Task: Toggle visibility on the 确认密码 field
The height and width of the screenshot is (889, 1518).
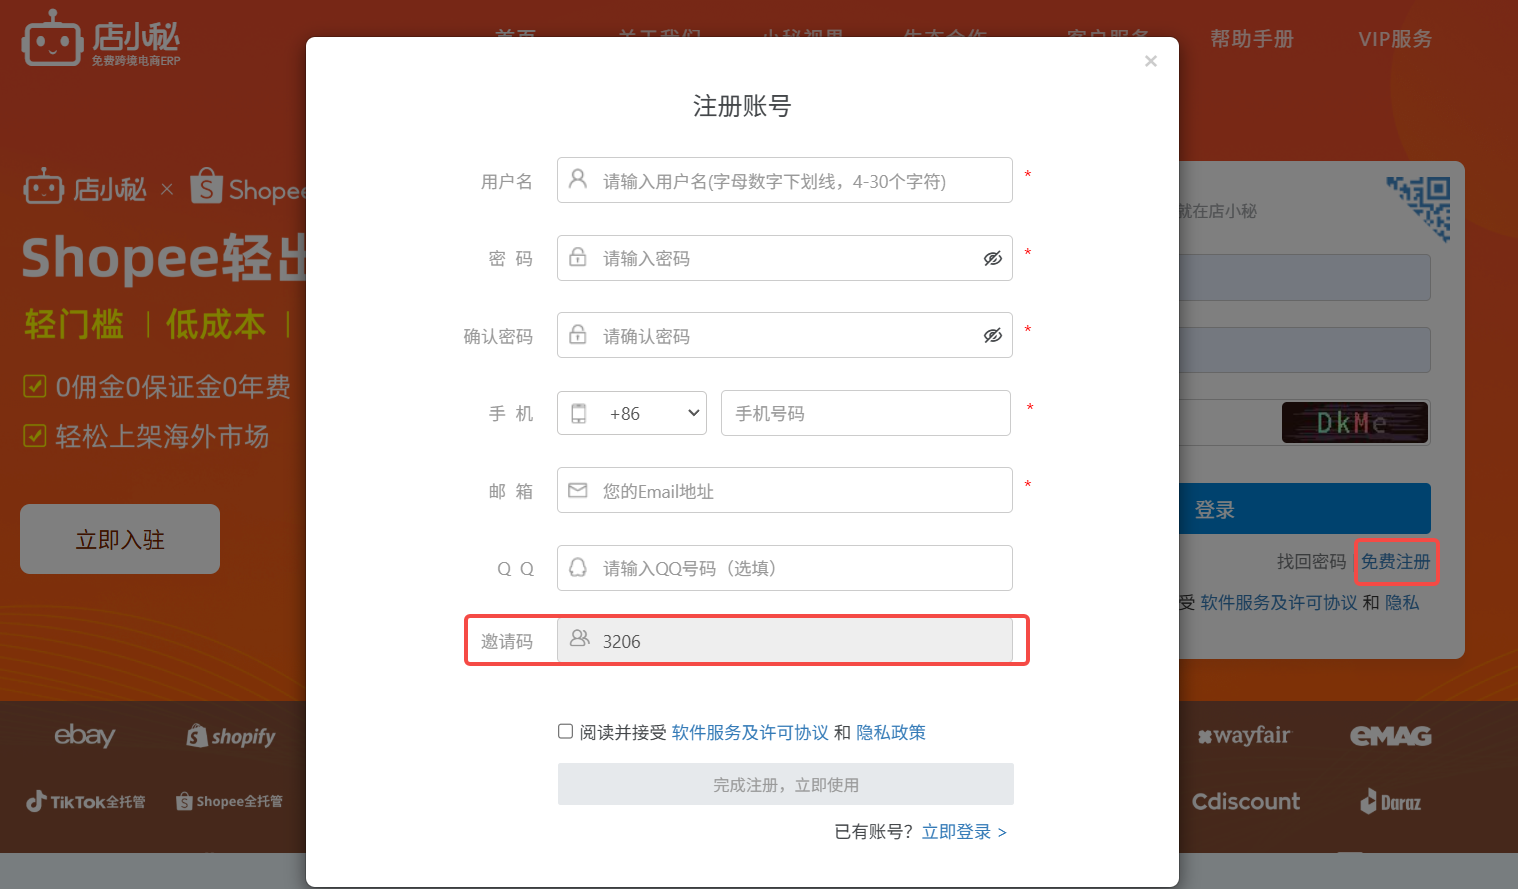Action: click(x=993, y=335)
